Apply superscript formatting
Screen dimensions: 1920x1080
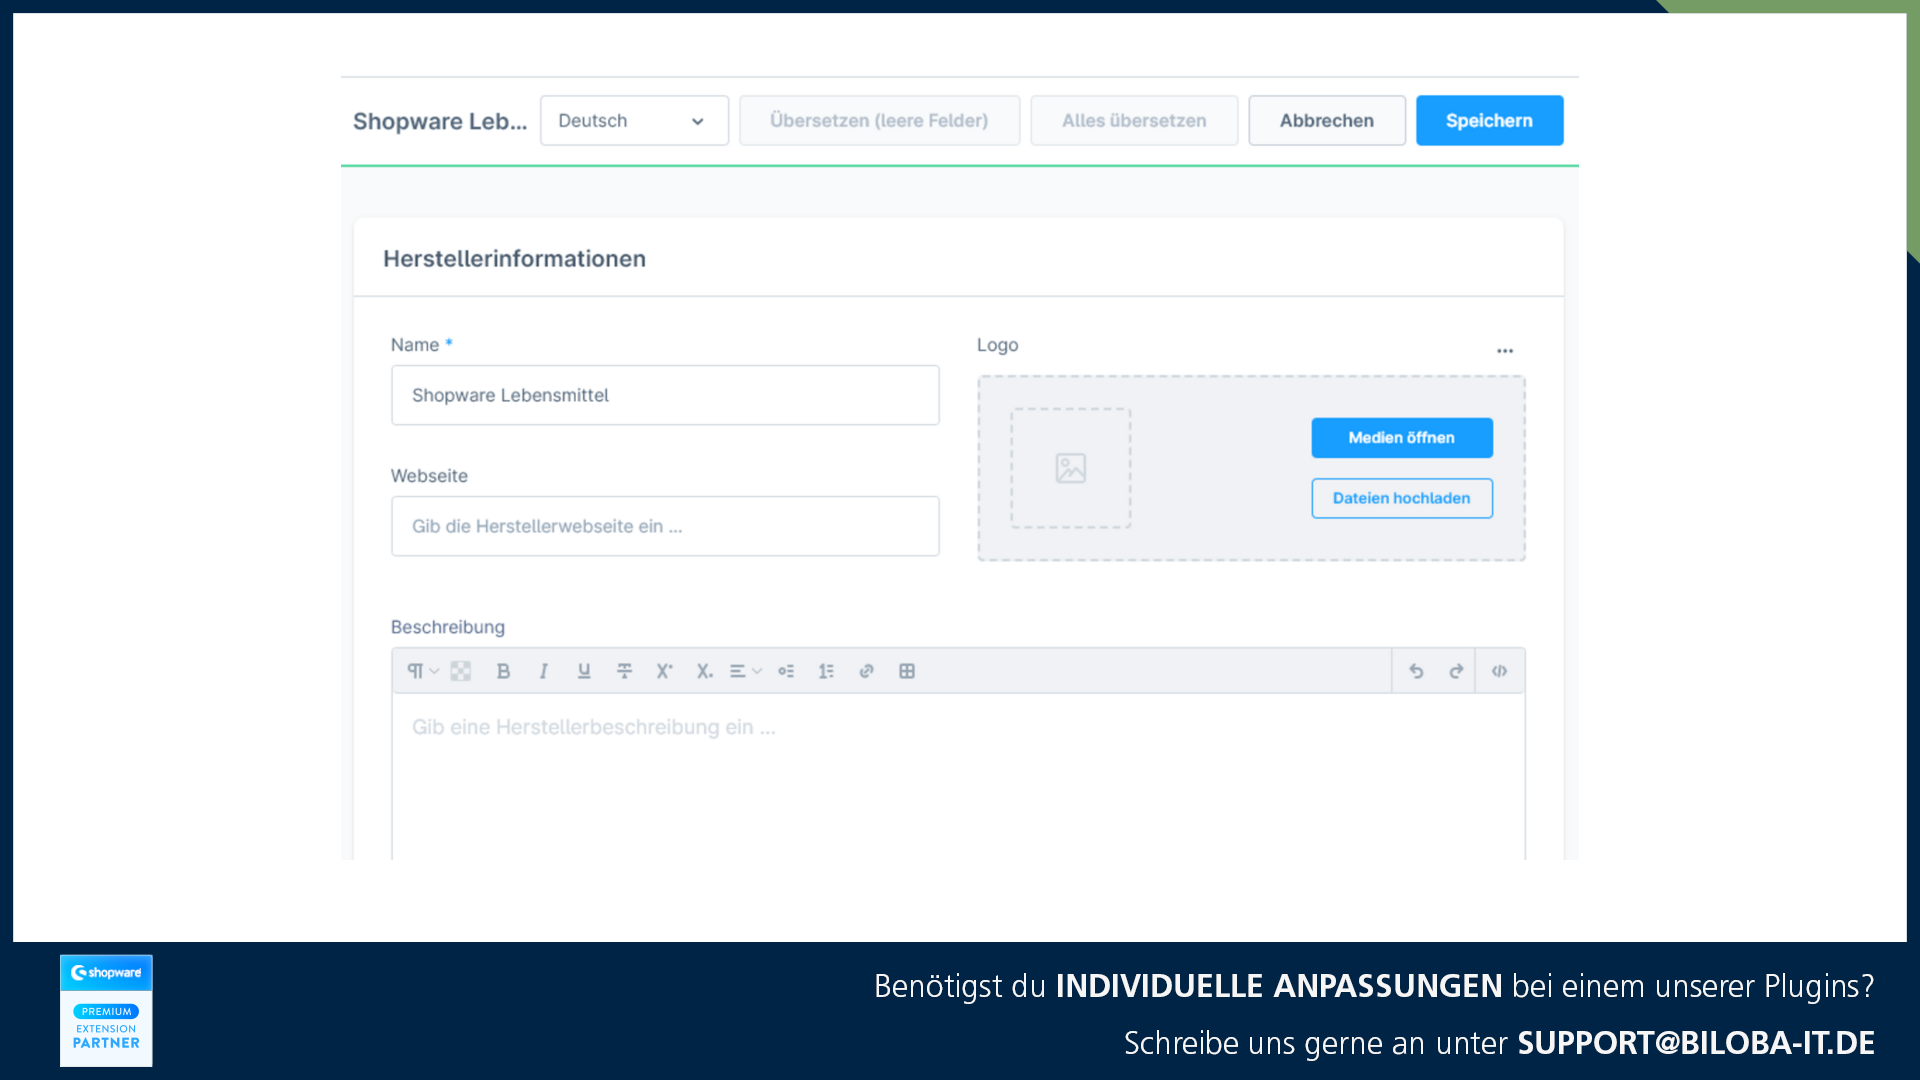click(x=664, y=671)
